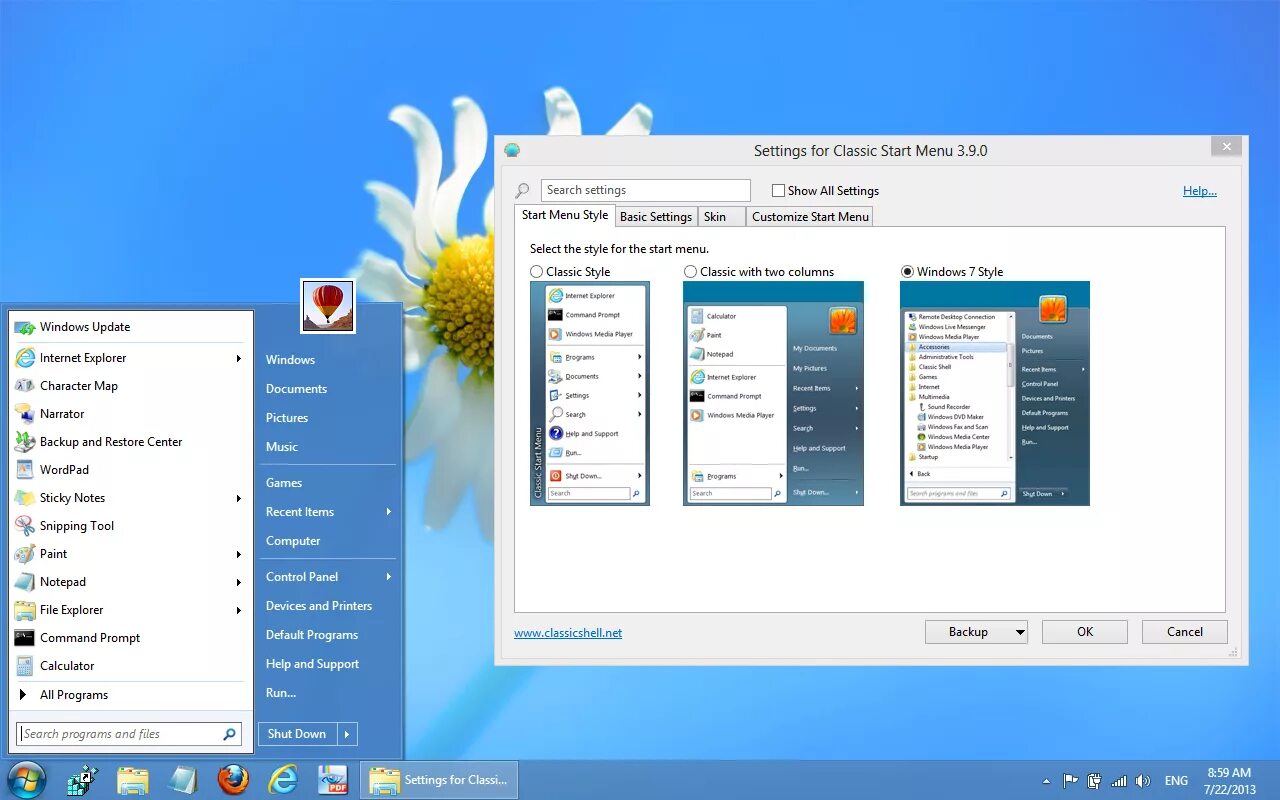The width and height of the screenshot is (1280, 800).
Task: Launch Firefox from the taskbar
Action: [x=233, y=779]
